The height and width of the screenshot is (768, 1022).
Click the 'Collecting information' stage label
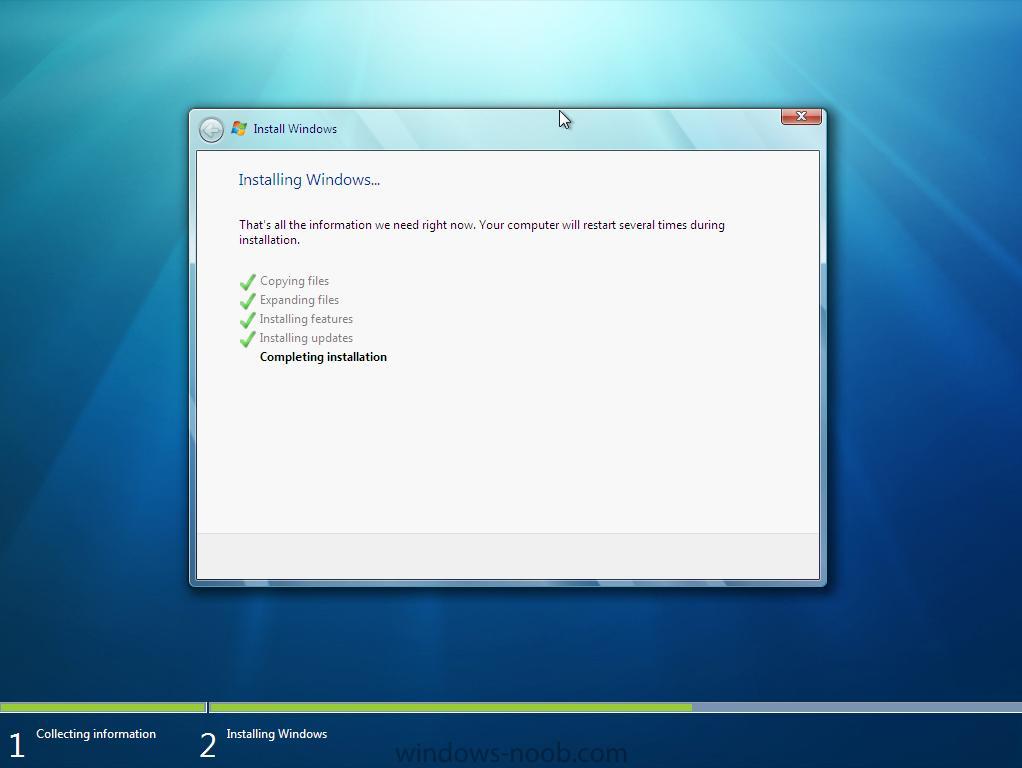pos(96,734)
